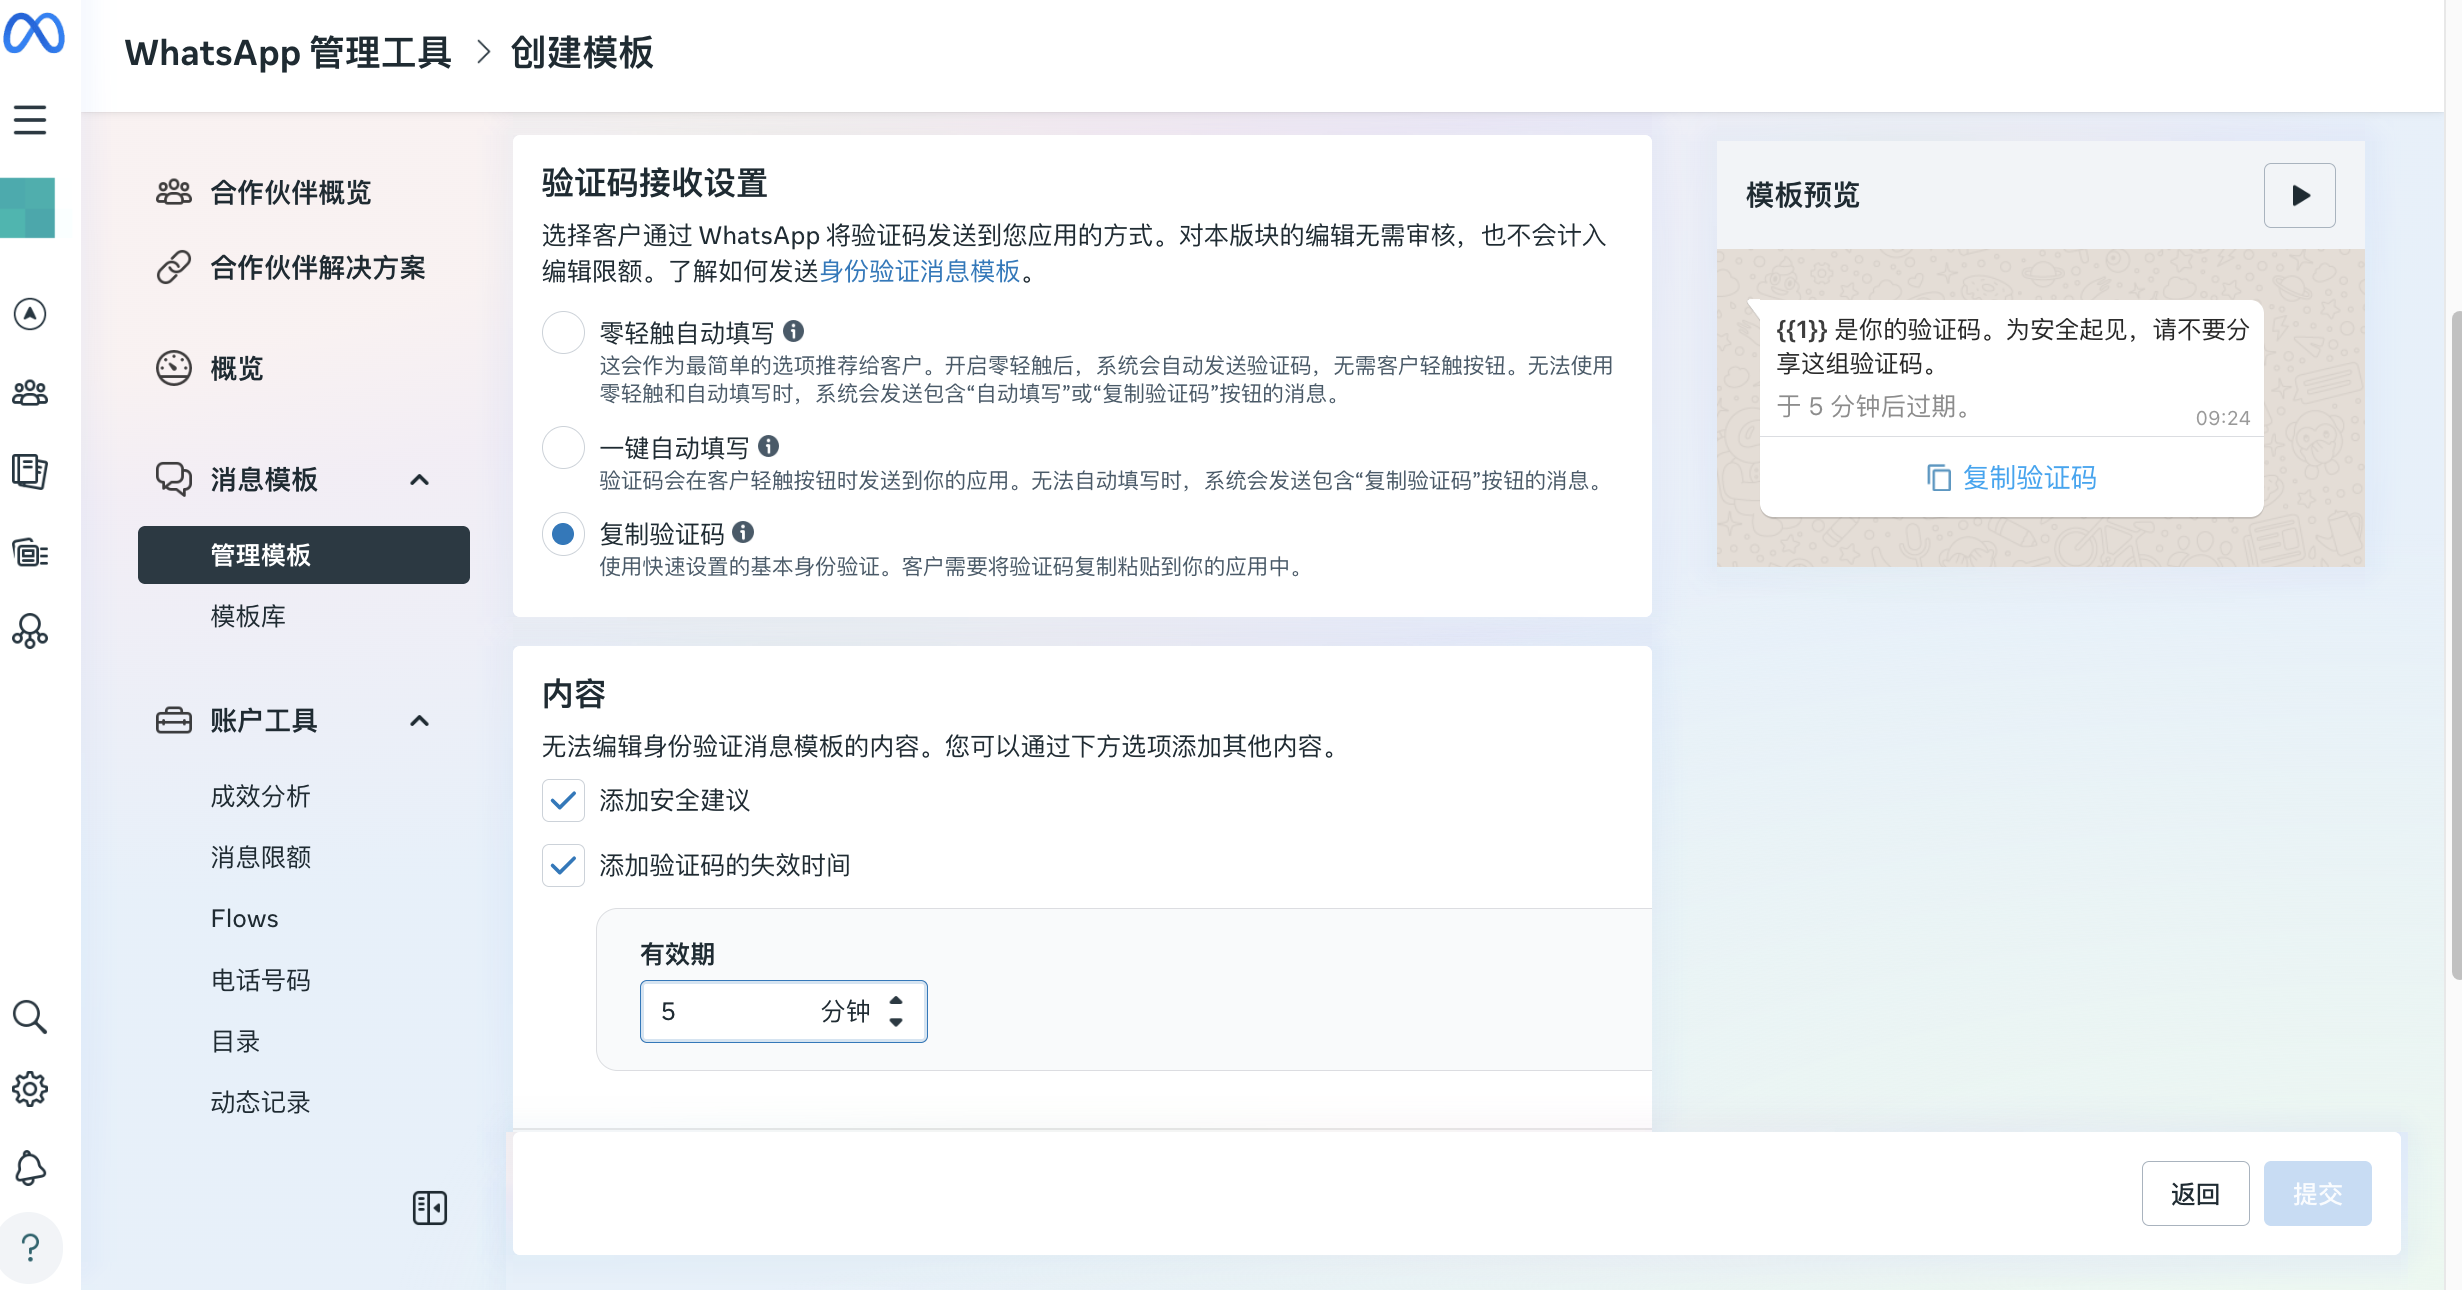Collapse the 消息模板 section
The width and height of the screenshot is (2462, 1290).
[420, 480]
